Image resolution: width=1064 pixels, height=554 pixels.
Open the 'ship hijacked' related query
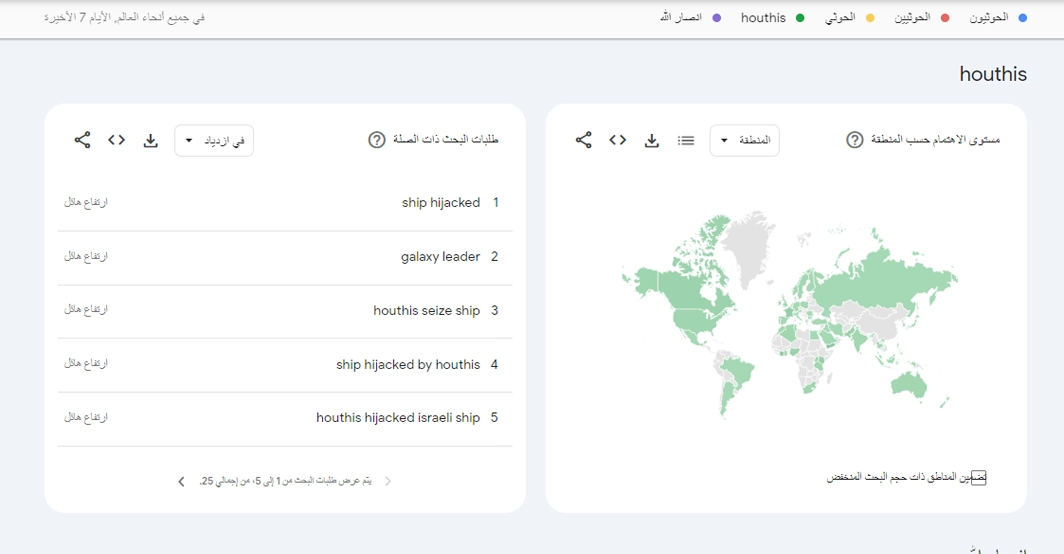[440, 203]
